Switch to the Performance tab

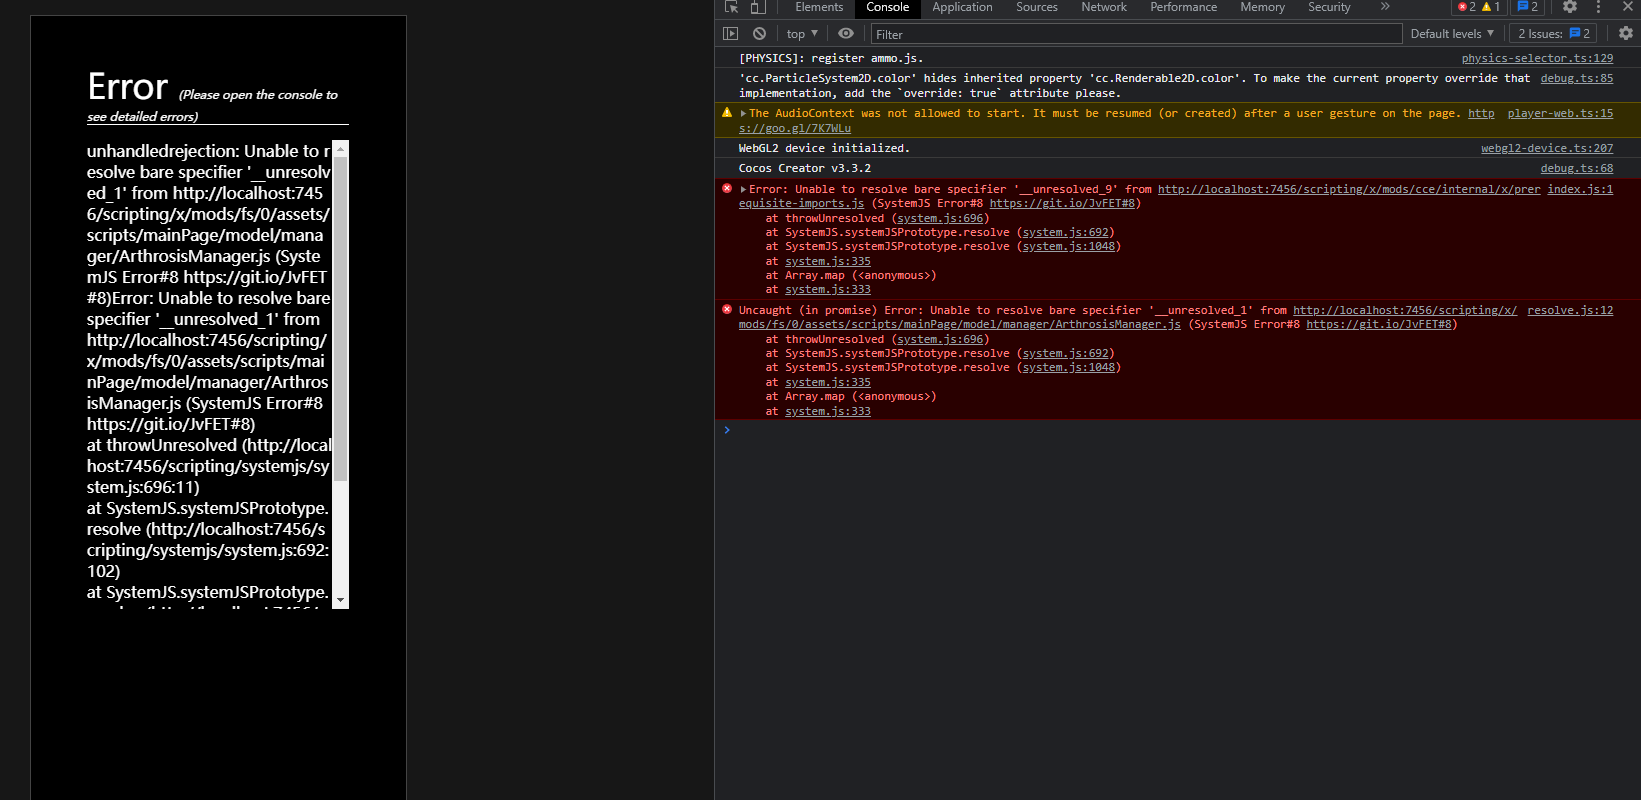click(x=1183, y=7)
